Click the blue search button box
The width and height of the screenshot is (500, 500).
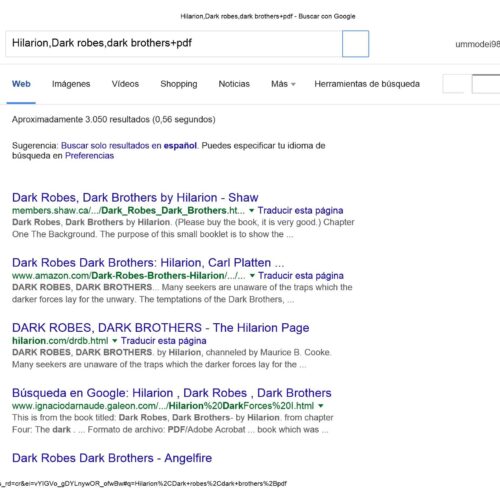(x=355, y=44)
